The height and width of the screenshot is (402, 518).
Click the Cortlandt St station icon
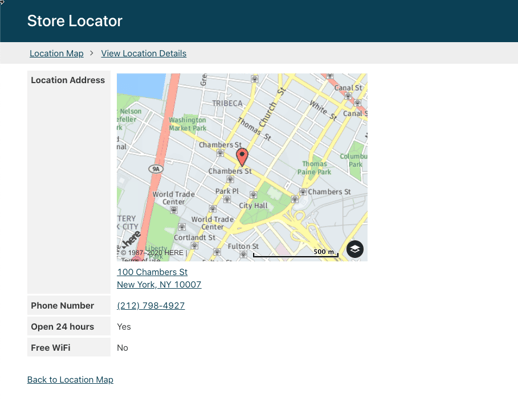194,246
